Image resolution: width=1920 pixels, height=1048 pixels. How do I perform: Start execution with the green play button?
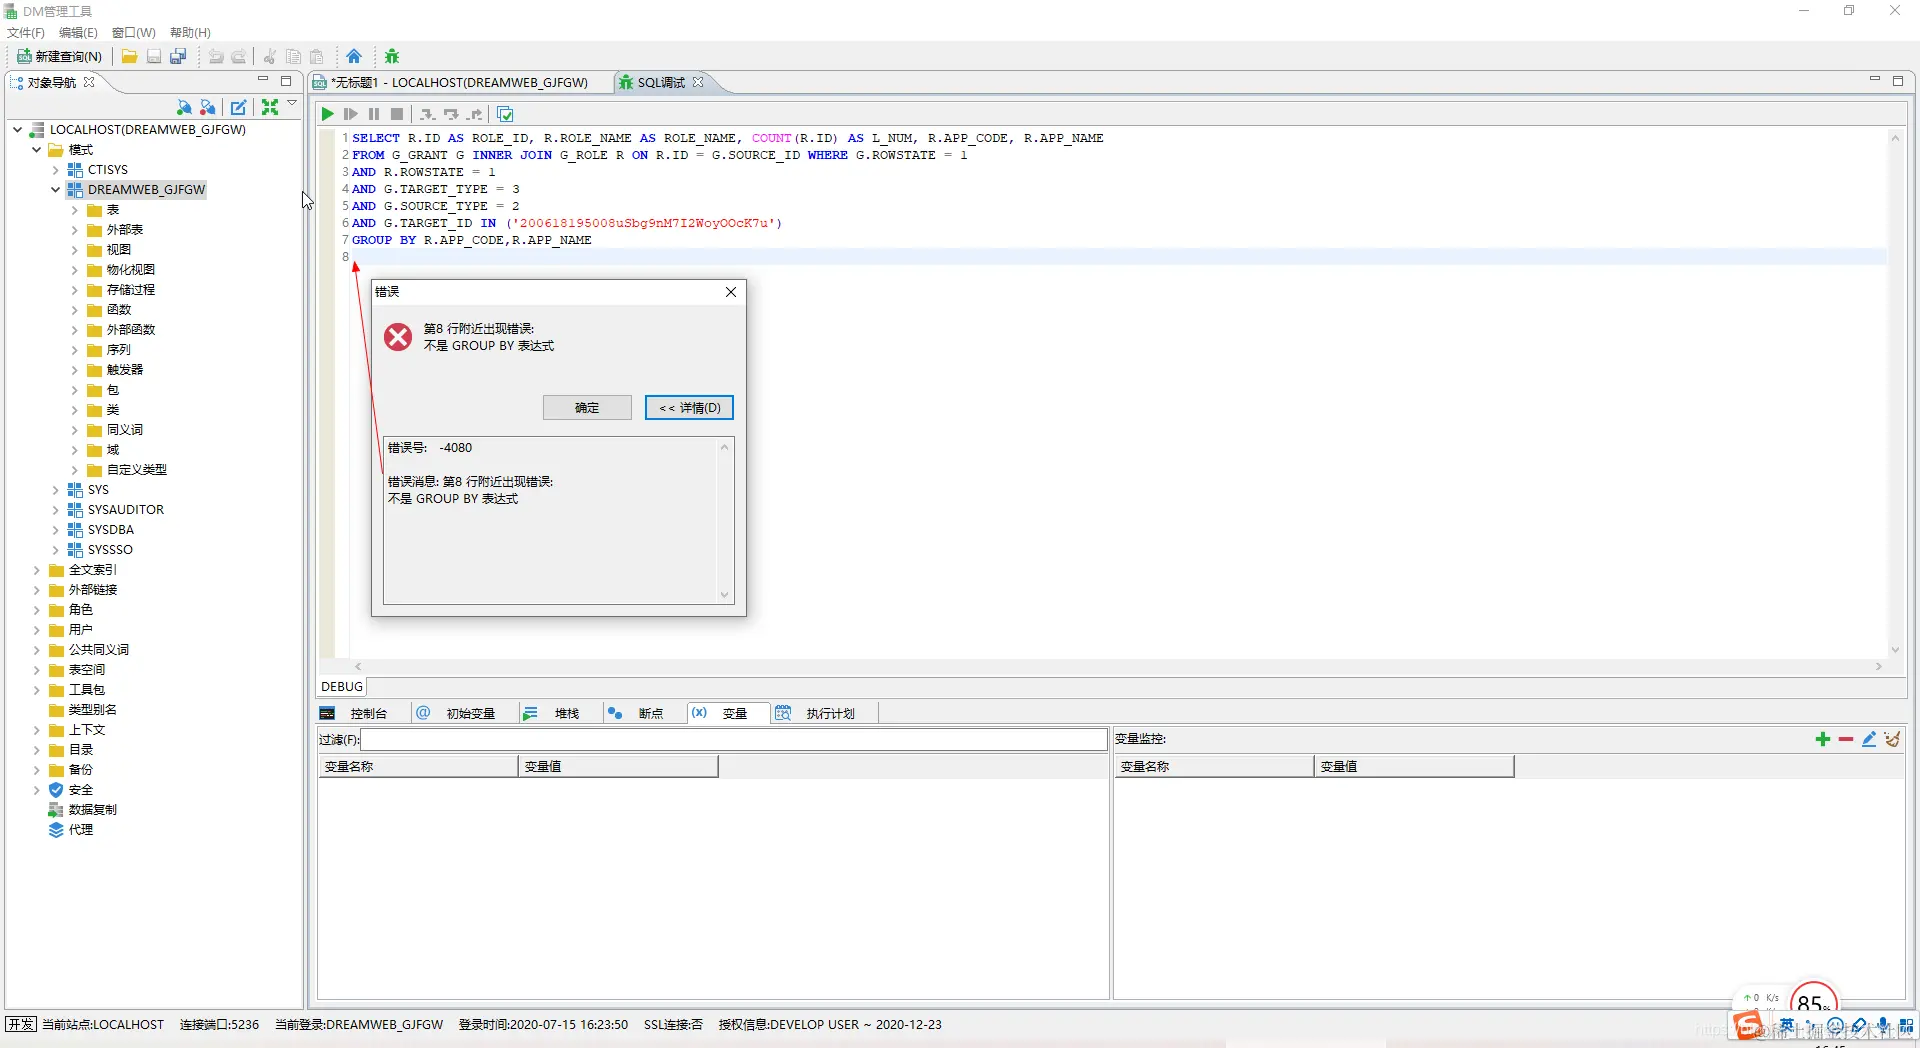tap(327, 114)
